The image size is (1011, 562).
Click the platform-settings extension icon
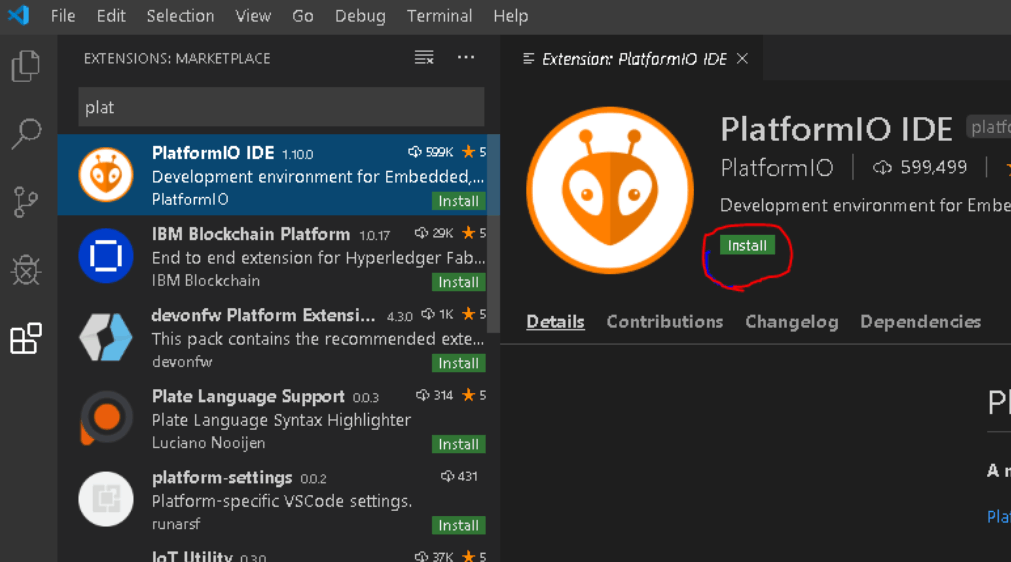point(106,499)
